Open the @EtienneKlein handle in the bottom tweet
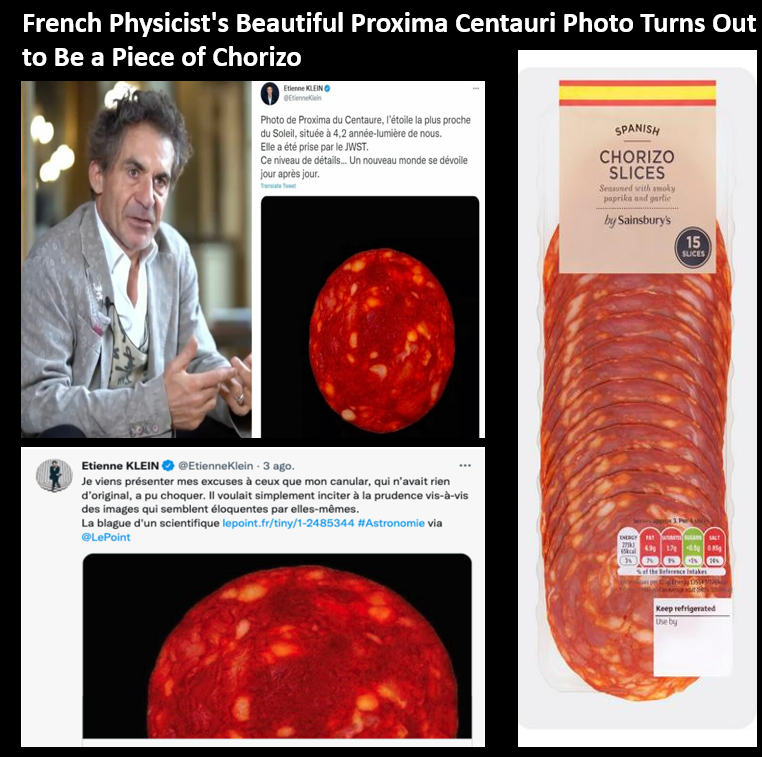Viewport: 762px width, 757px height. [x=216, y=465]
